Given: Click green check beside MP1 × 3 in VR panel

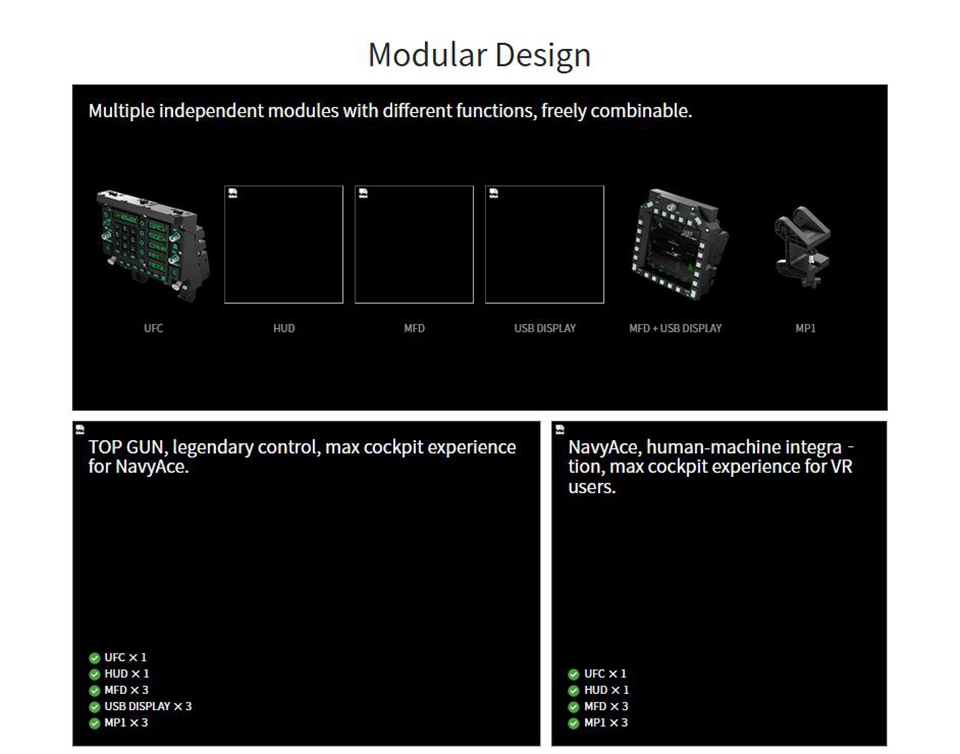Looking at the screenshot, I should [574, 723].
